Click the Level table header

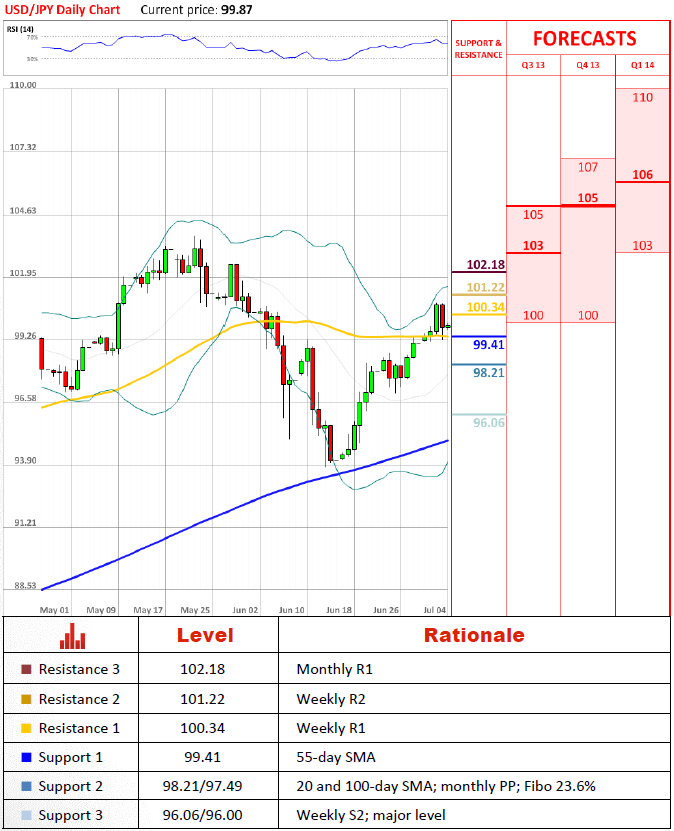coord(205,635)
